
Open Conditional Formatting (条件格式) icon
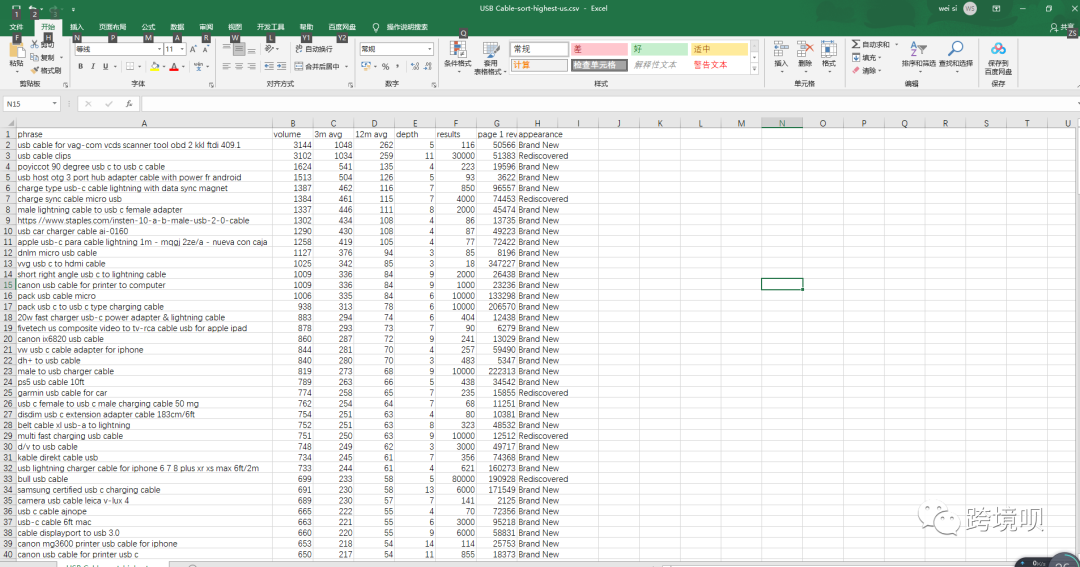457,49
